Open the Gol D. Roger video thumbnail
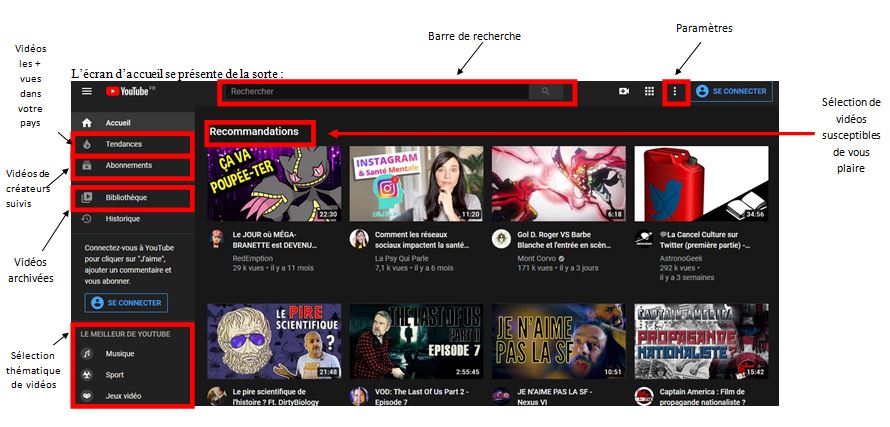The width and height of the screenshot is (890, 427). pyautogui.click(x=559, y=183)
